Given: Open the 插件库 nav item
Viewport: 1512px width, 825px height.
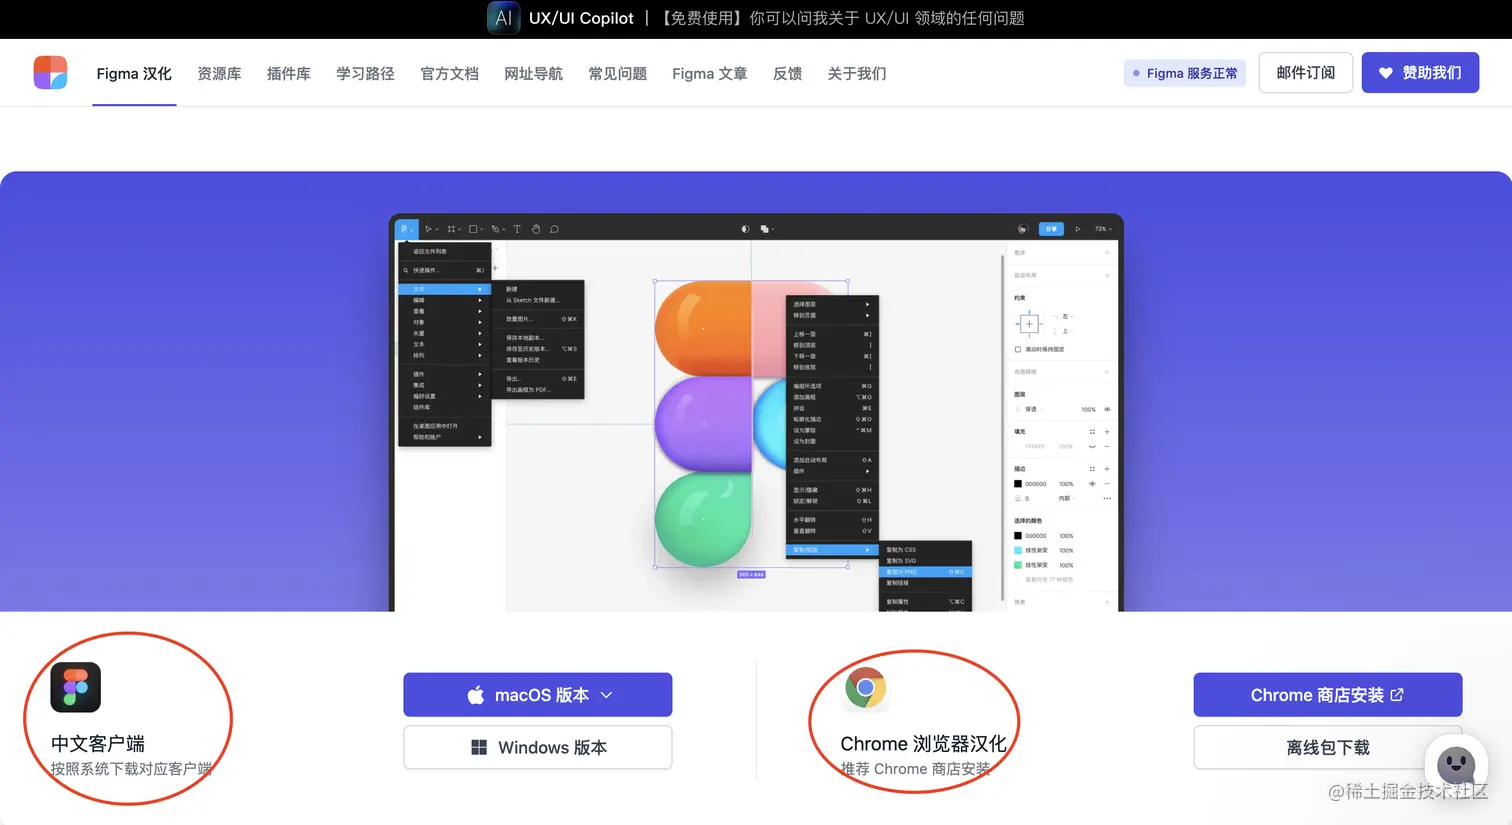Looking at the screenshot, I should 289,74.
